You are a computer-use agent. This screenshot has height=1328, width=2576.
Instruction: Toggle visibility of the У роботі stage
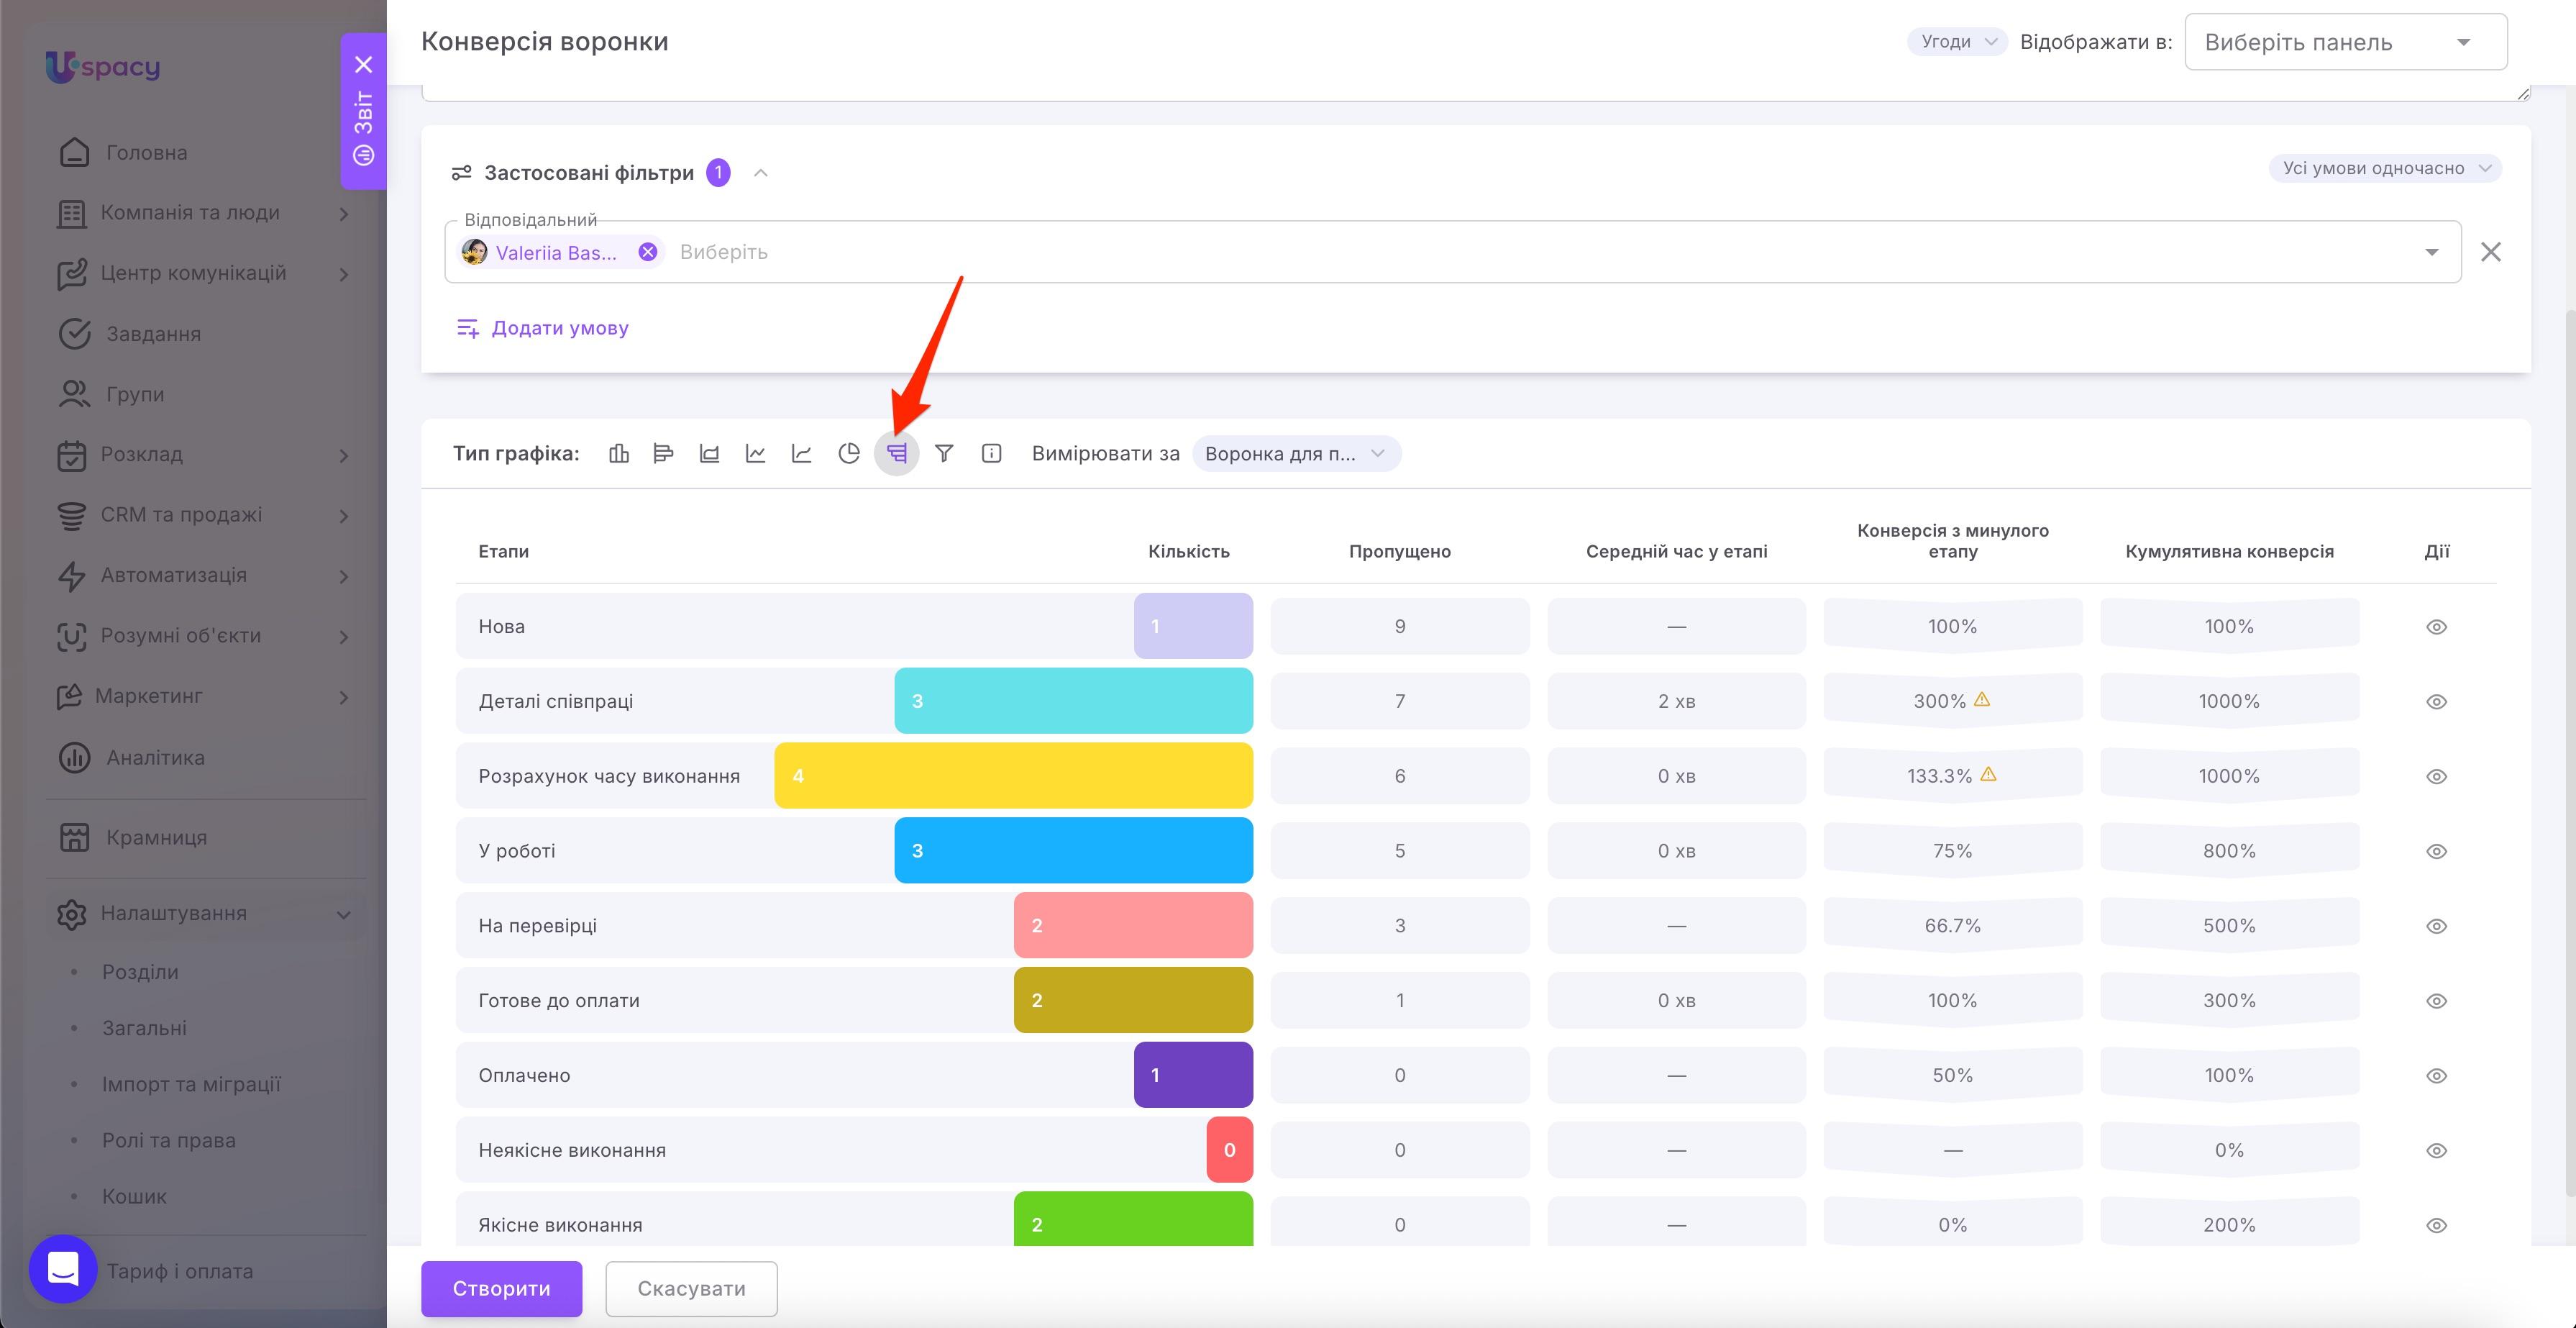[2437, 851]
